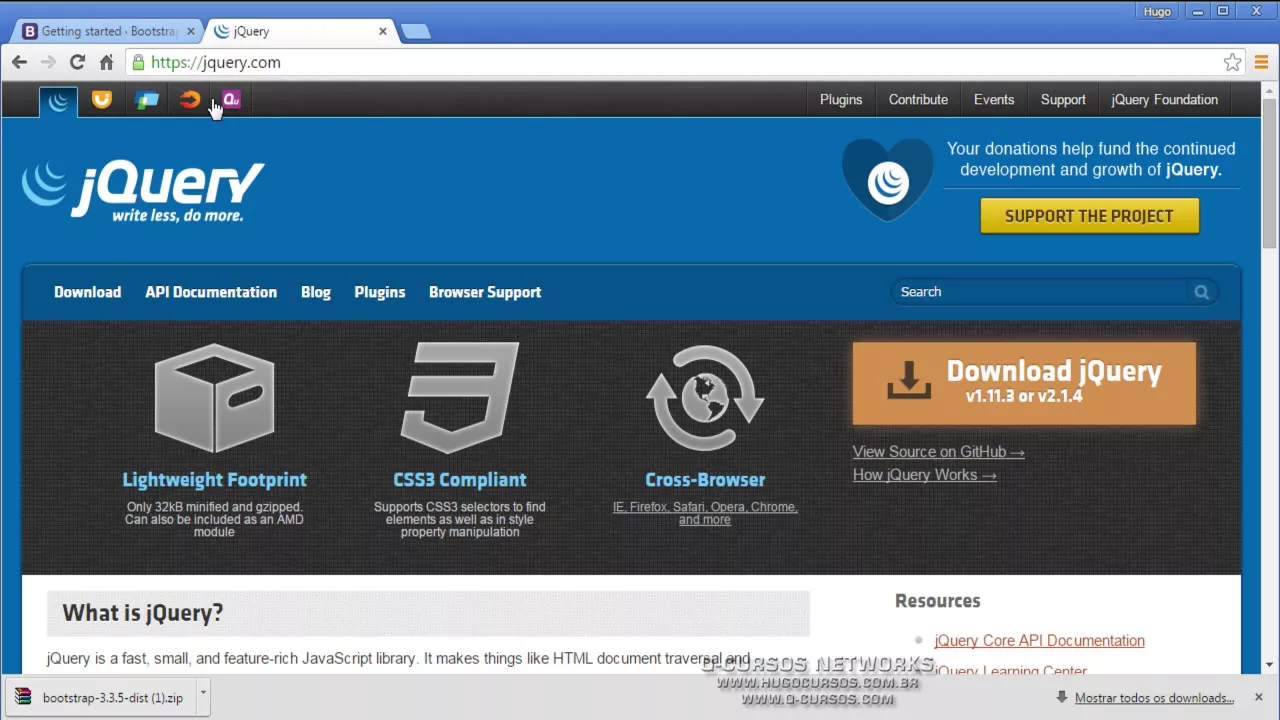Click the vertical scrollbar thumb
The width and height of the screenshot is (1280, 720).
1269,173
